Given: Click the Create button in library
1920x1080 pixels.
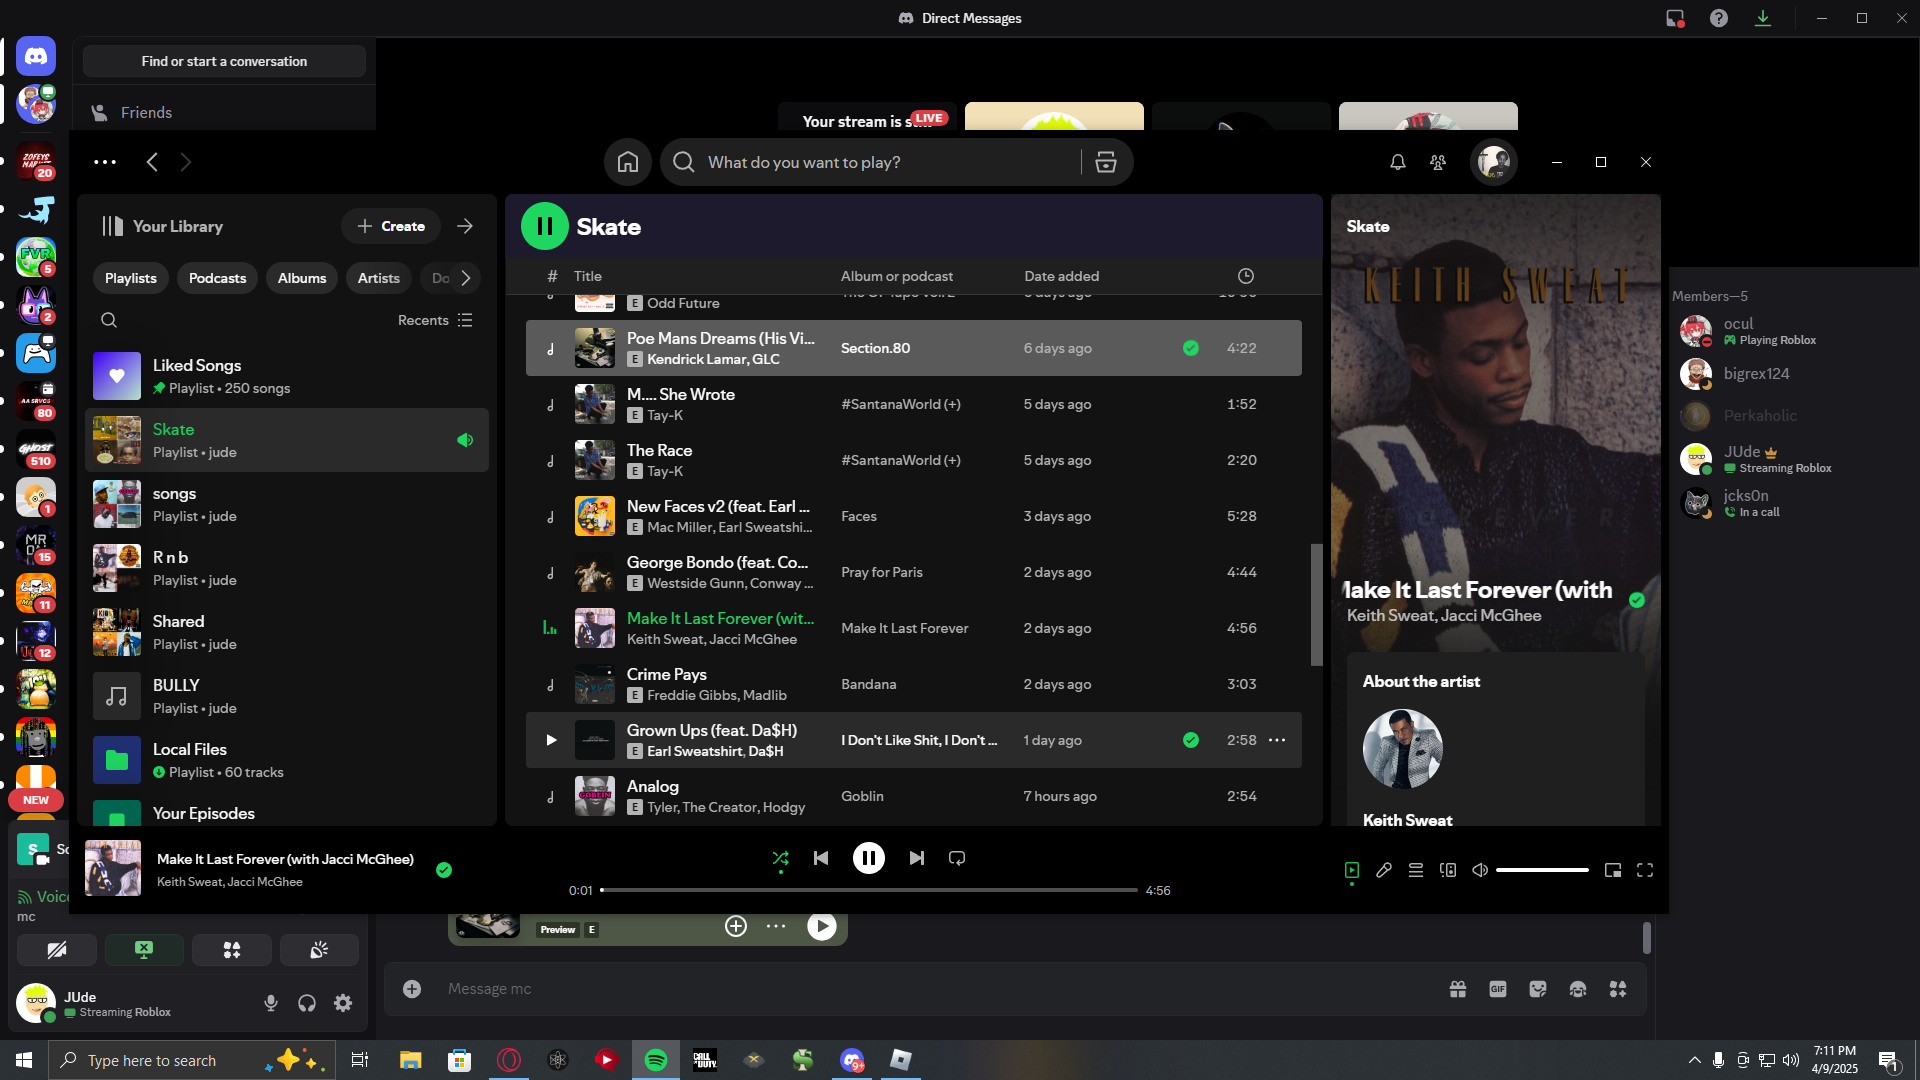Looking at the screenshot, I should (391, 226).
